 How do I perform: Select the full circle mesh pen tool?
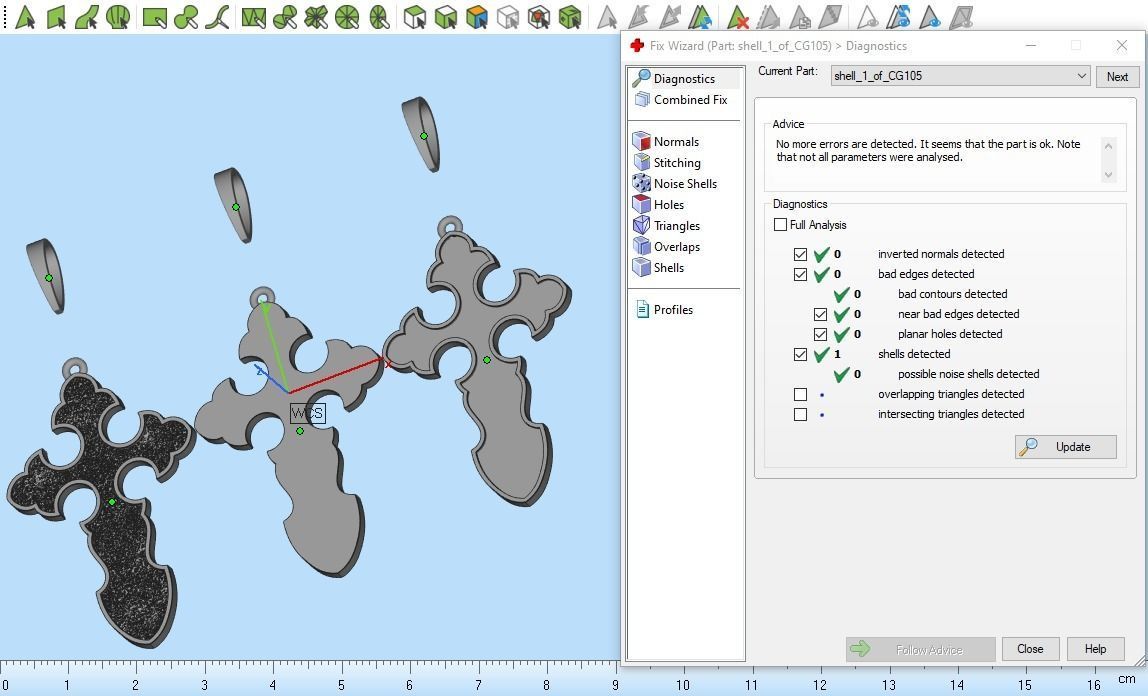347,17
